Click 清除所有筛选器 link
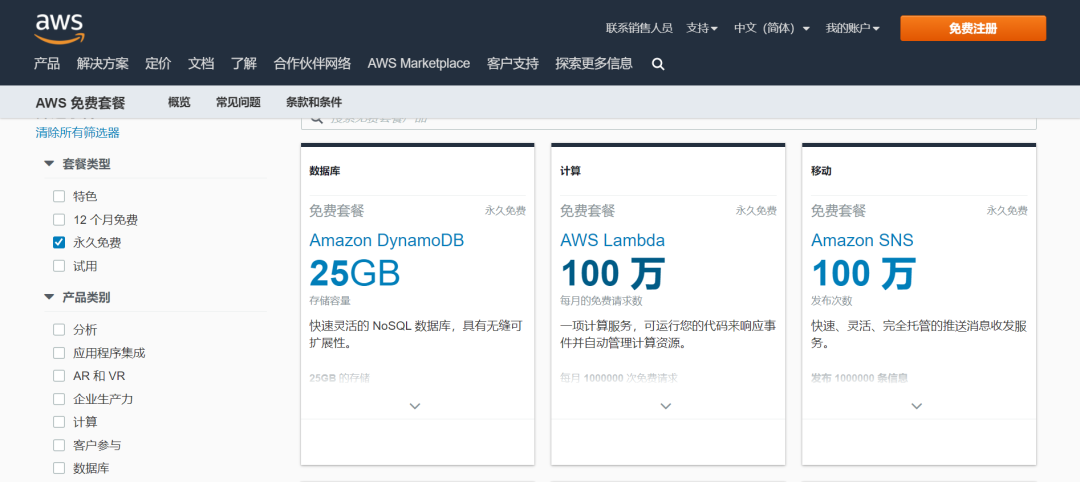 pos(78,133)
